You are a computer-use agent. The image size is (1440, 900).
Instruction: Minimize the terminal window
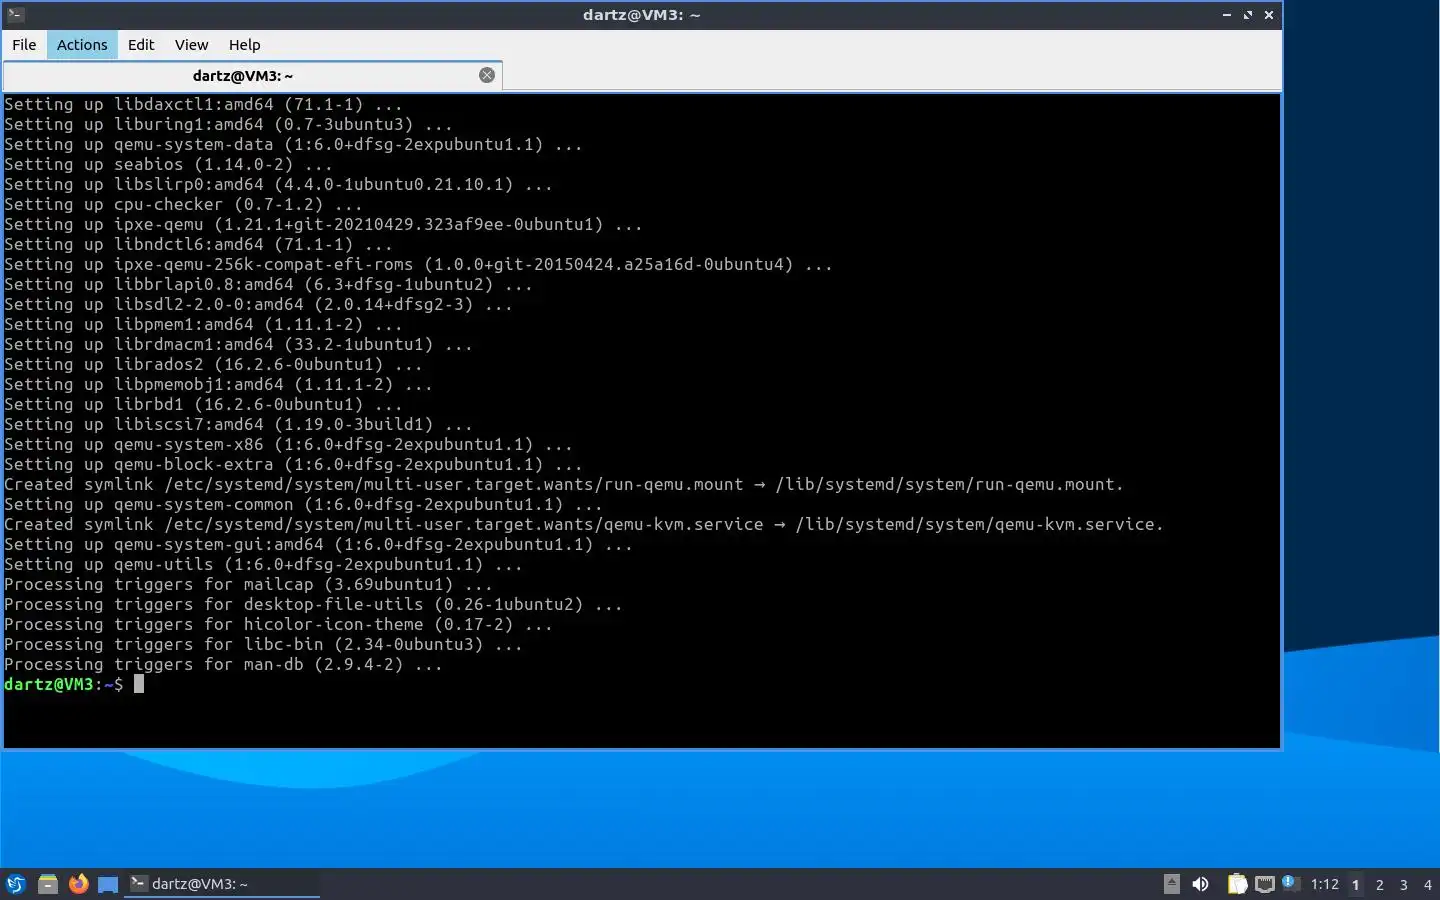tap(1226, 15)
